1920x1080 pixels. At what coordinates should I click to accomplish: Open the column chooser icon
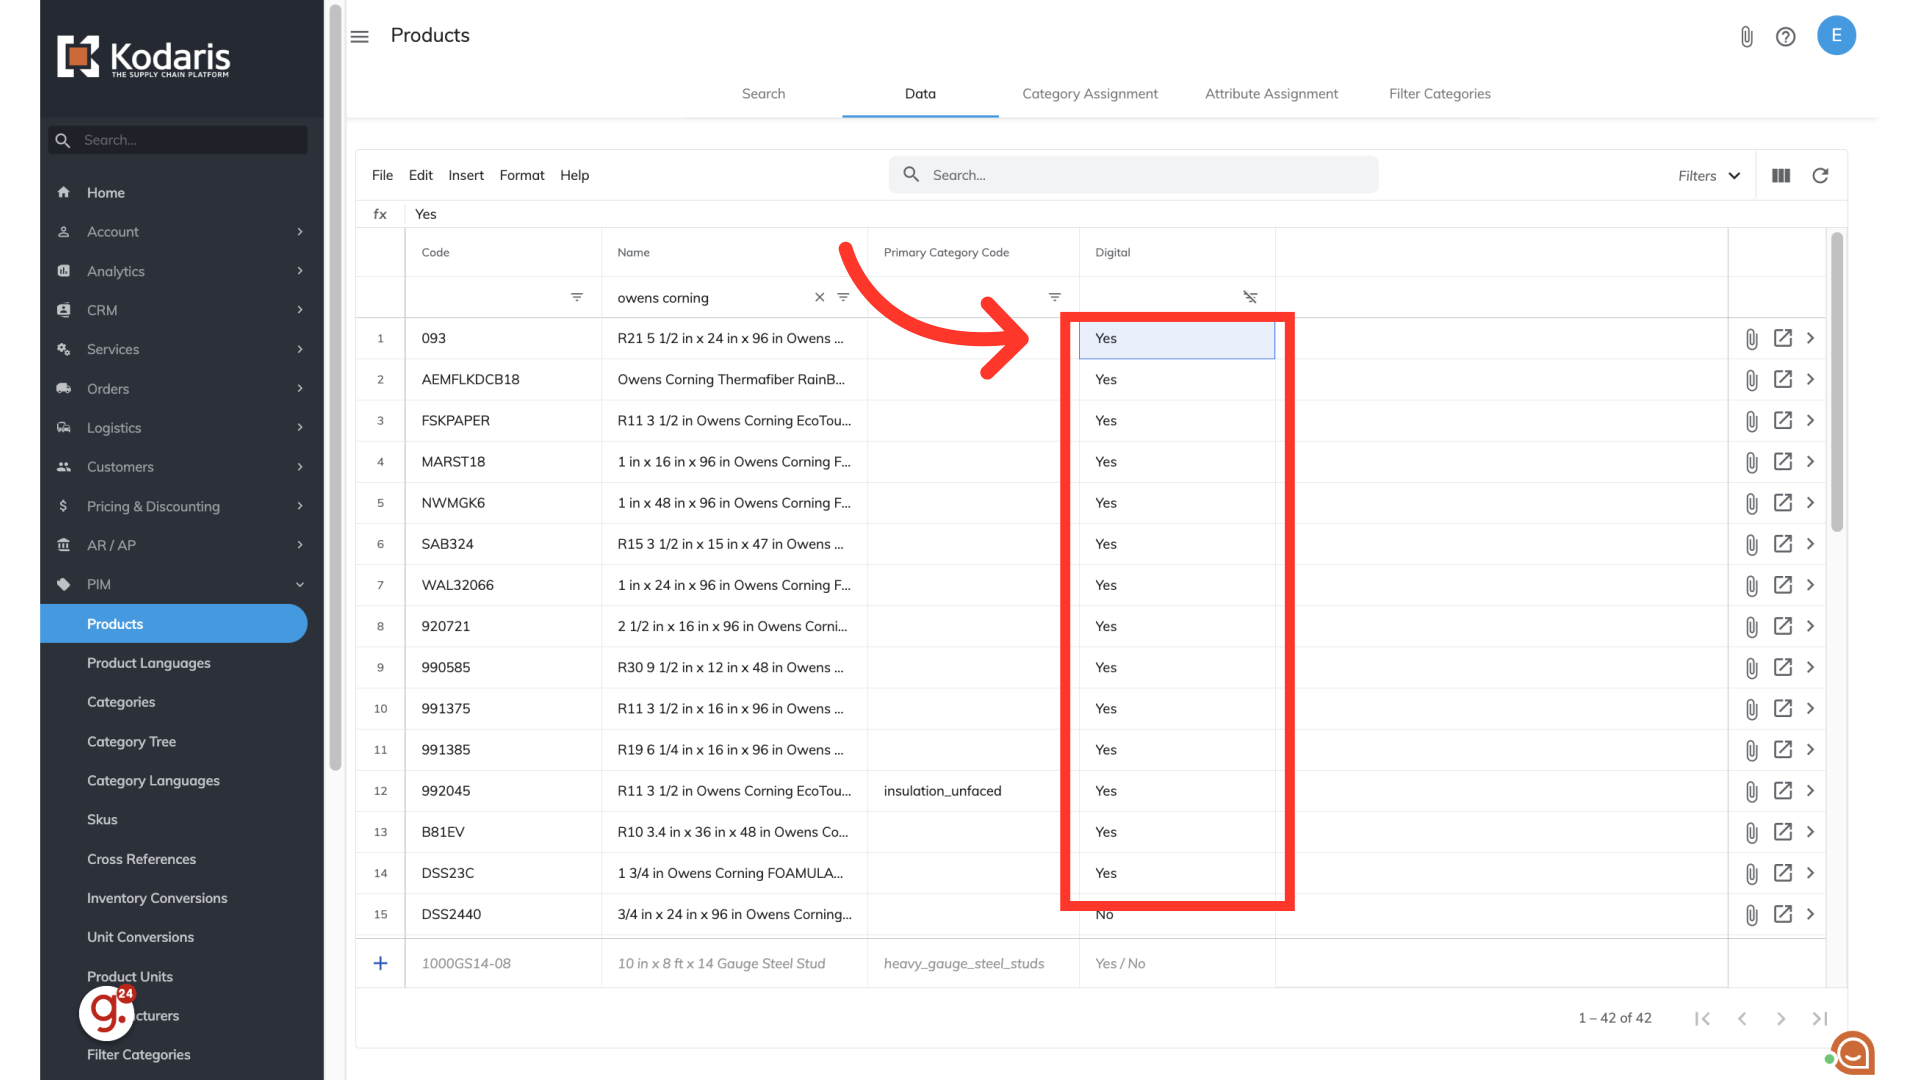[1781, 176]
